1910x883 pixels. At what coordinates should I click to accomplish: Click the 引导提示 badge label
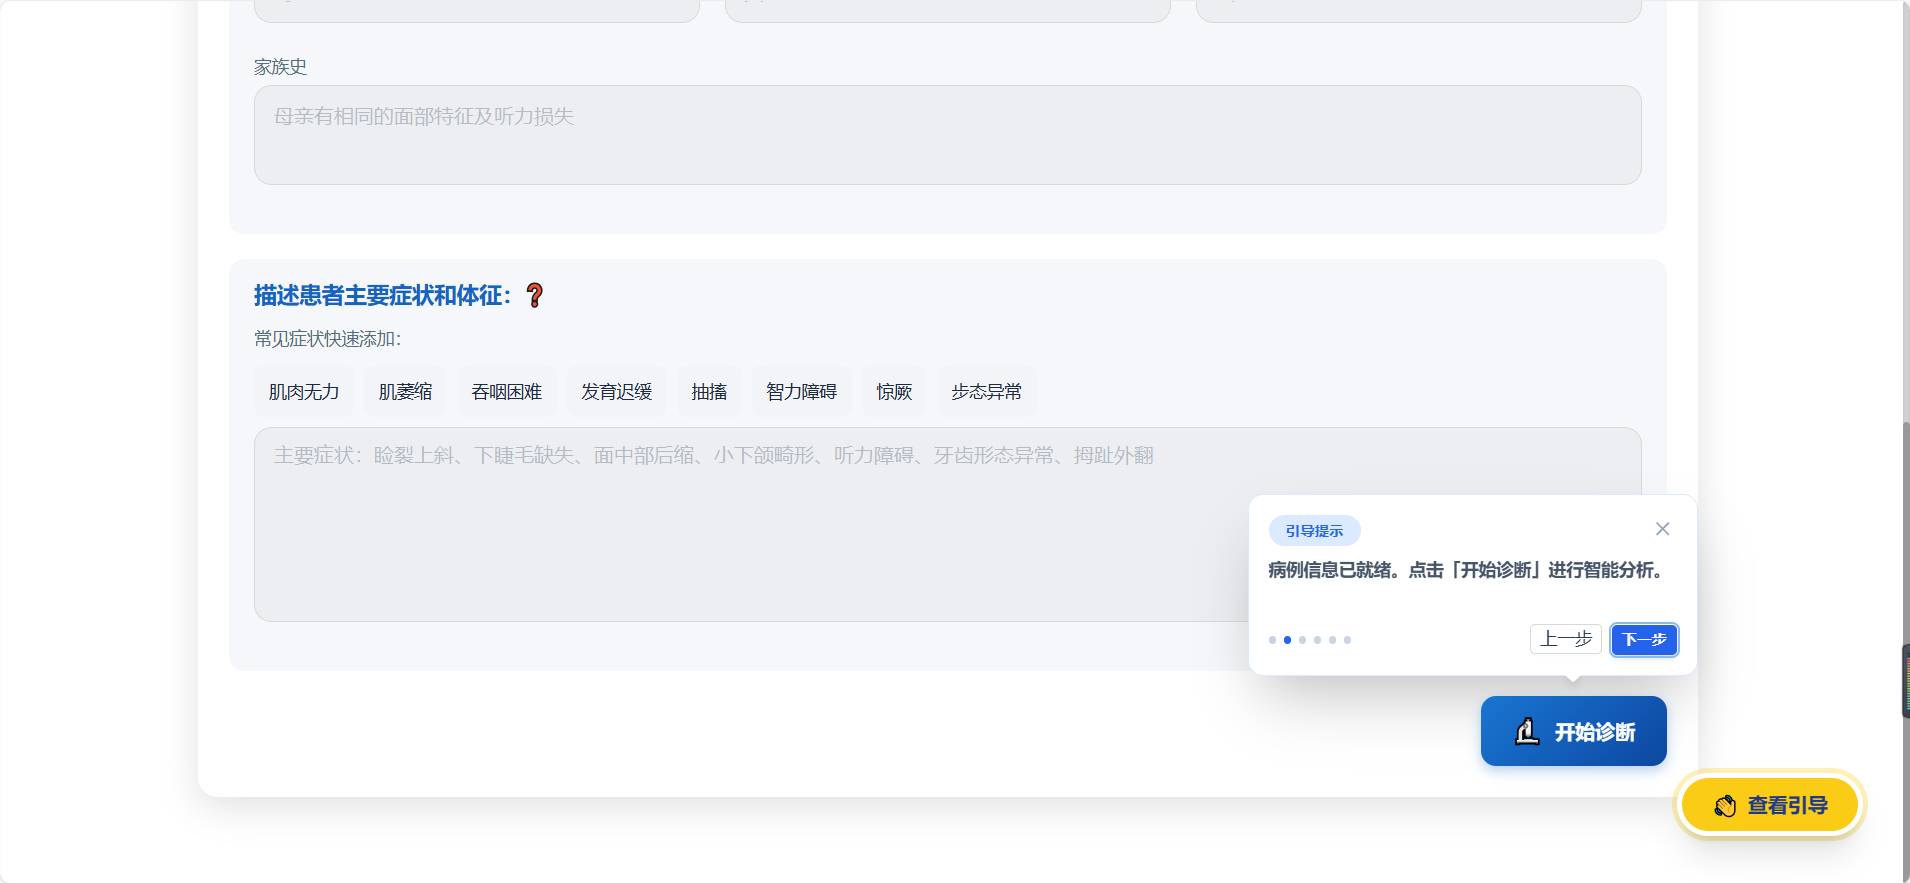(1314, 531)
